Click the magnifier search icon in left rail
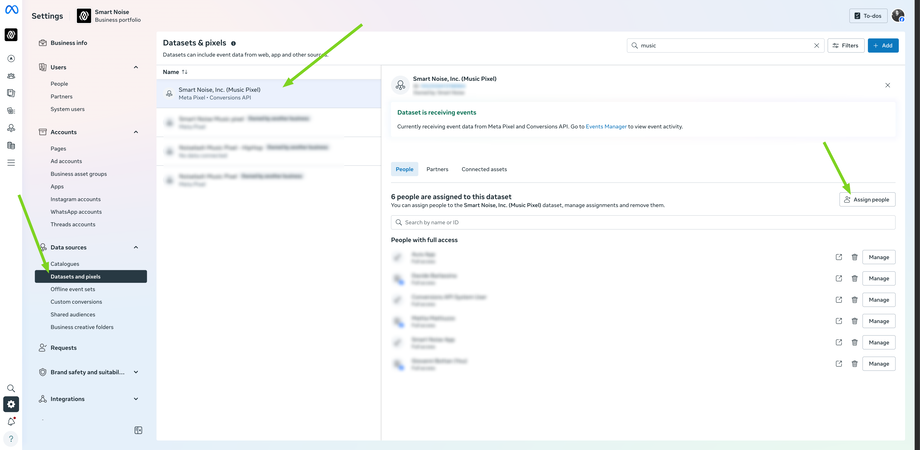This screenshot has height=450, width=920. click(x=11, y=388)
